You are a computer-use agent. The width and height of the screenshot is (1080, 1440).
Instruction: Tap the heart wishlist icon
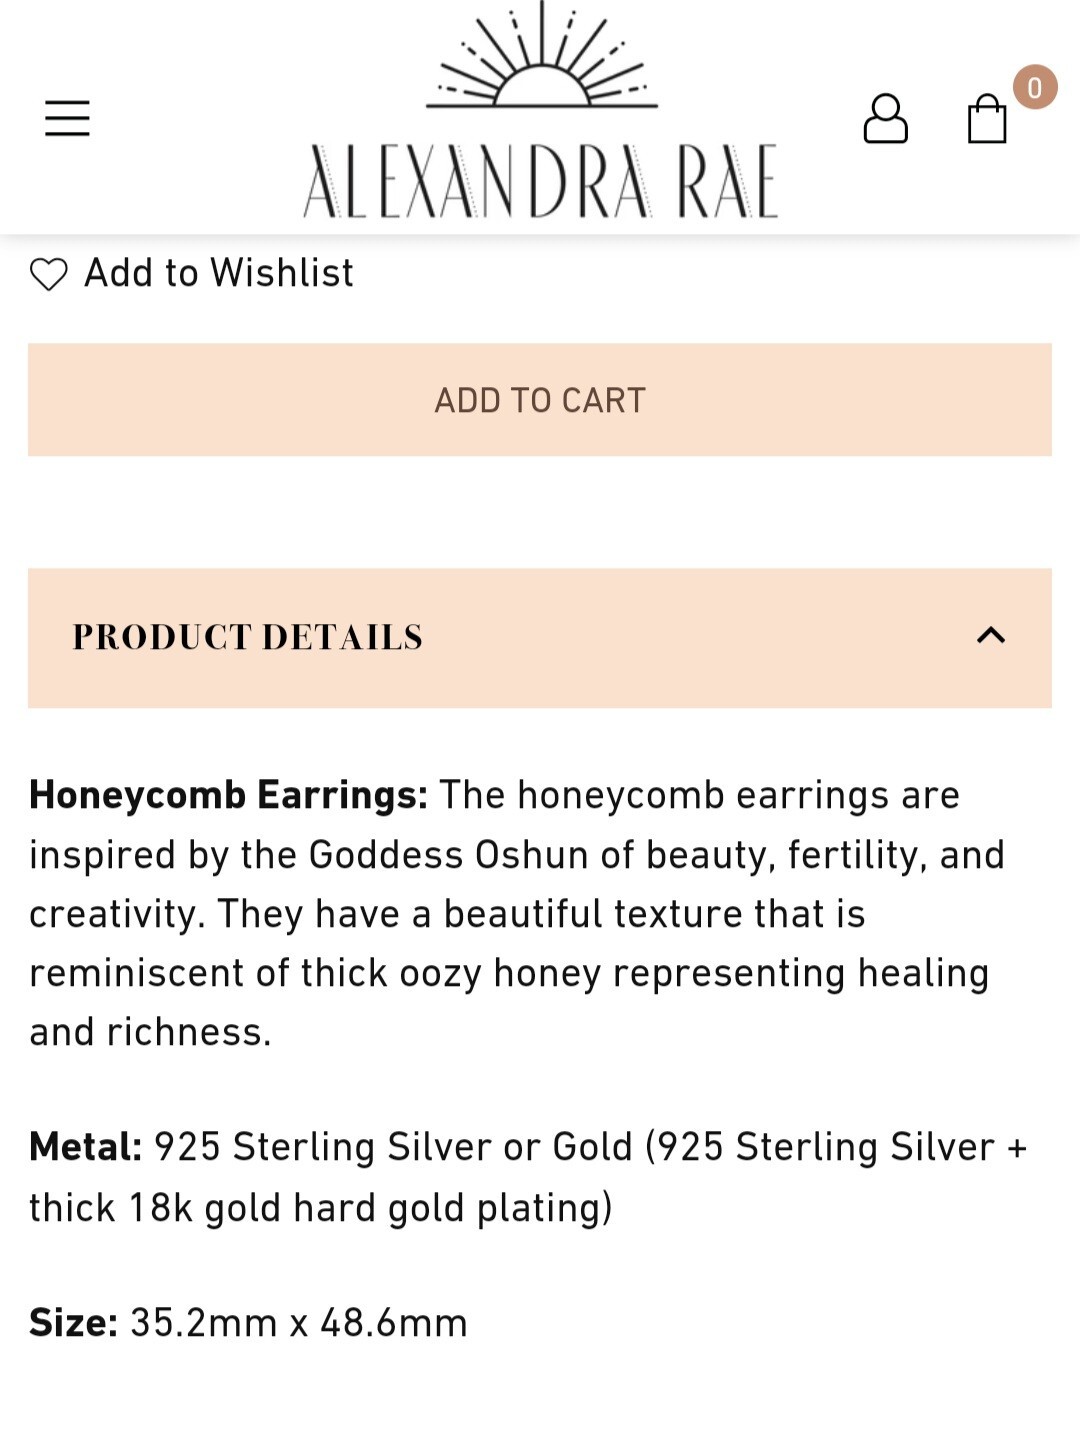click(48, 274)
